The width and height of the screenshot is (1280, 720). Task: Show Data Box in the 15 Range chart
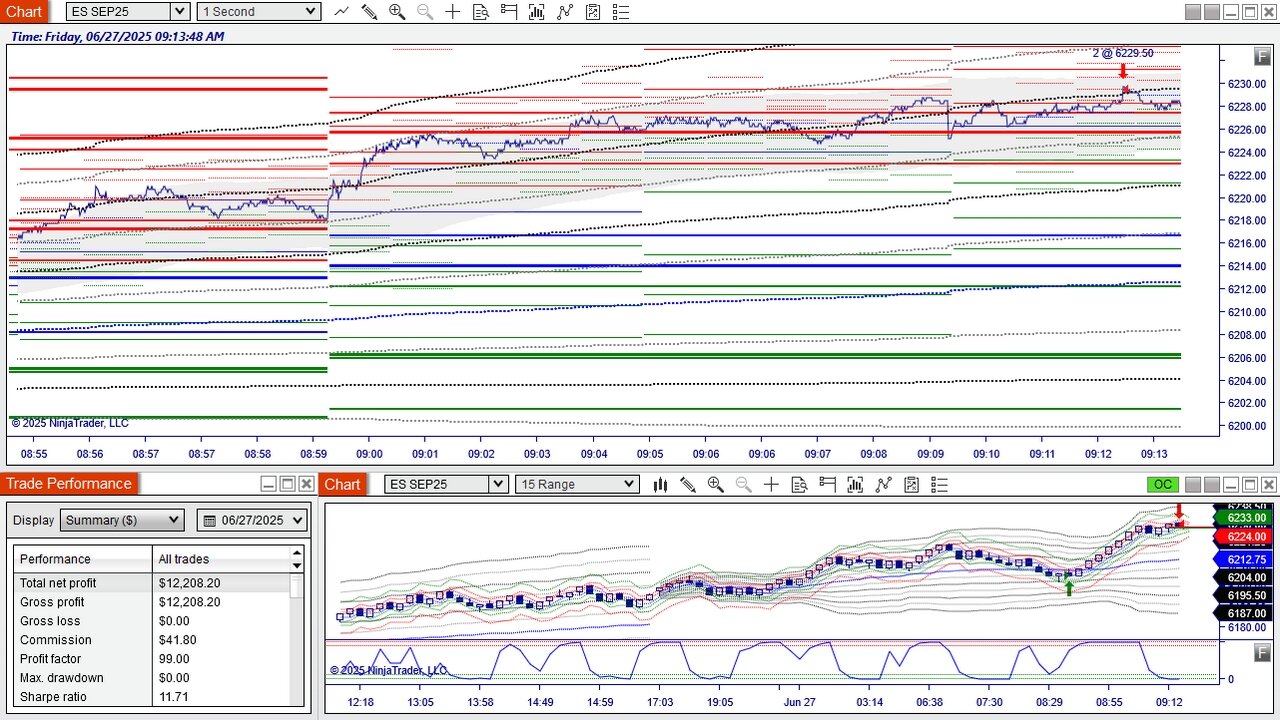pos(799,484)
